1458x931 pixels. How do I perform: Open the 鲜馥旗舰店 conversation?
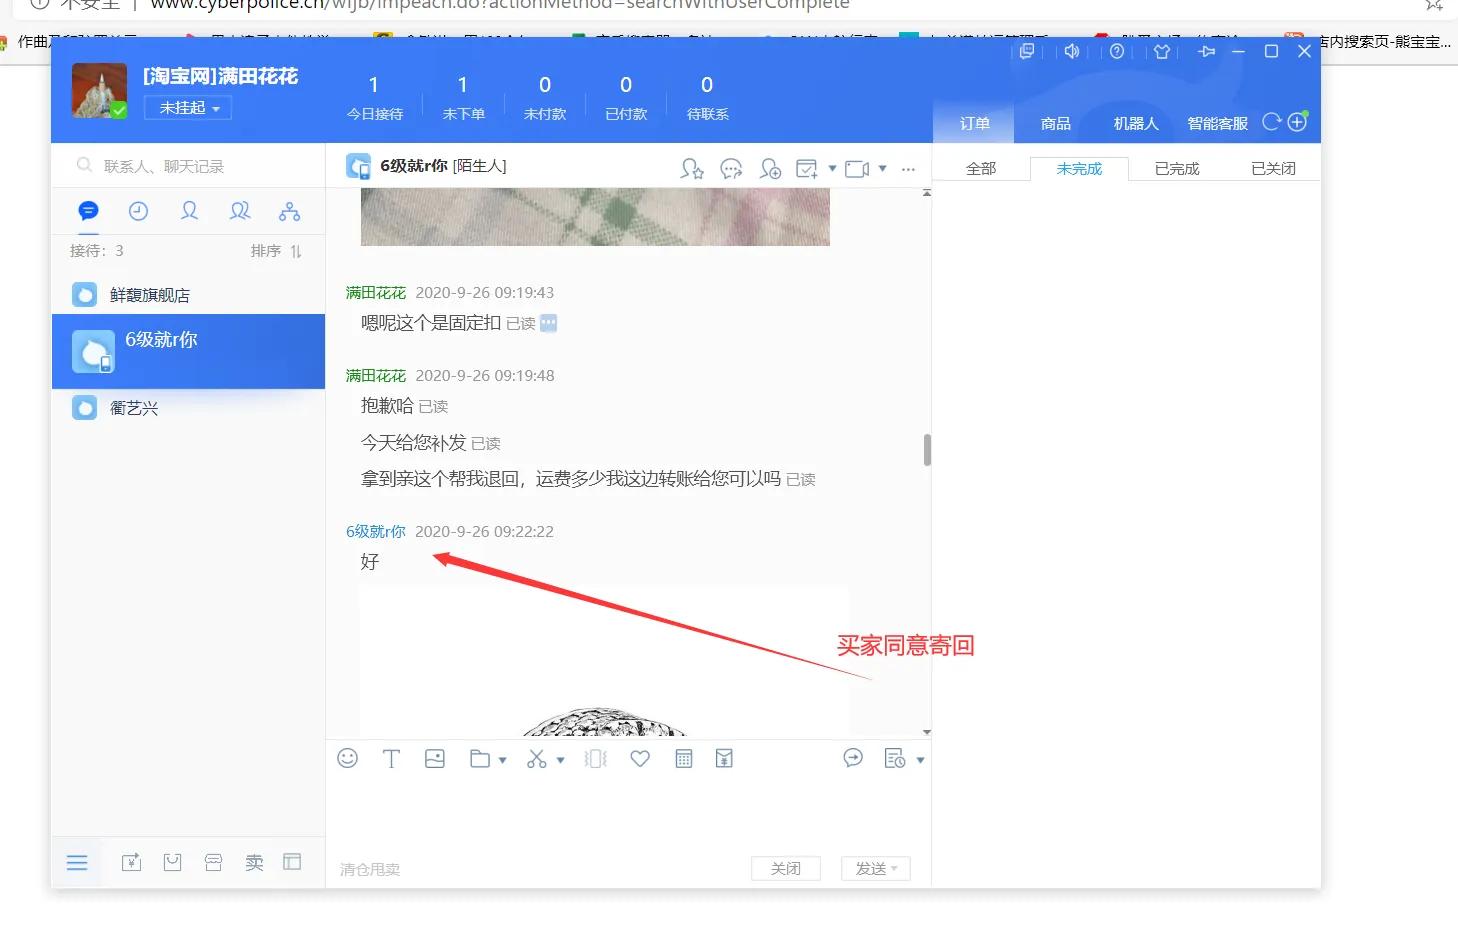pos(150,294)
